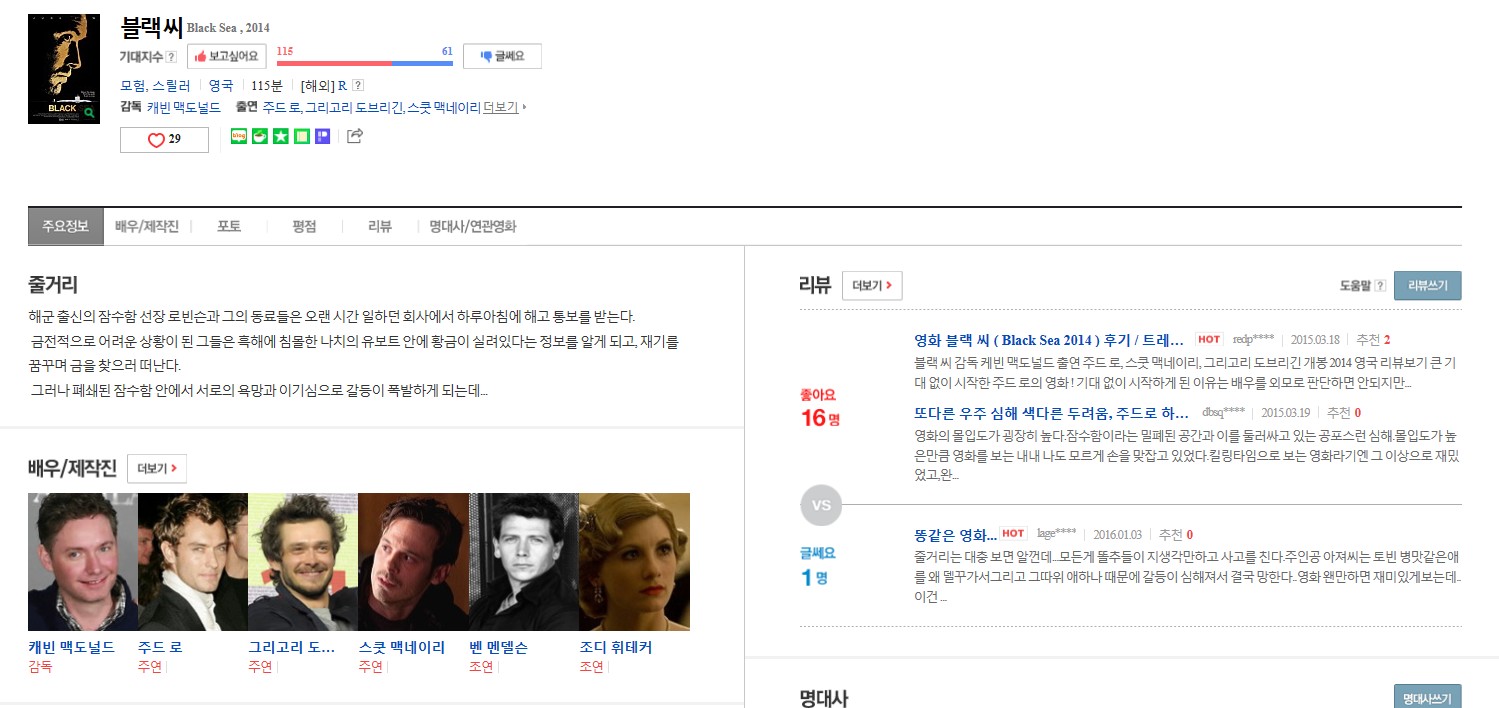Click 스쿳 맥네이리 name under photo

coord(402,647)
